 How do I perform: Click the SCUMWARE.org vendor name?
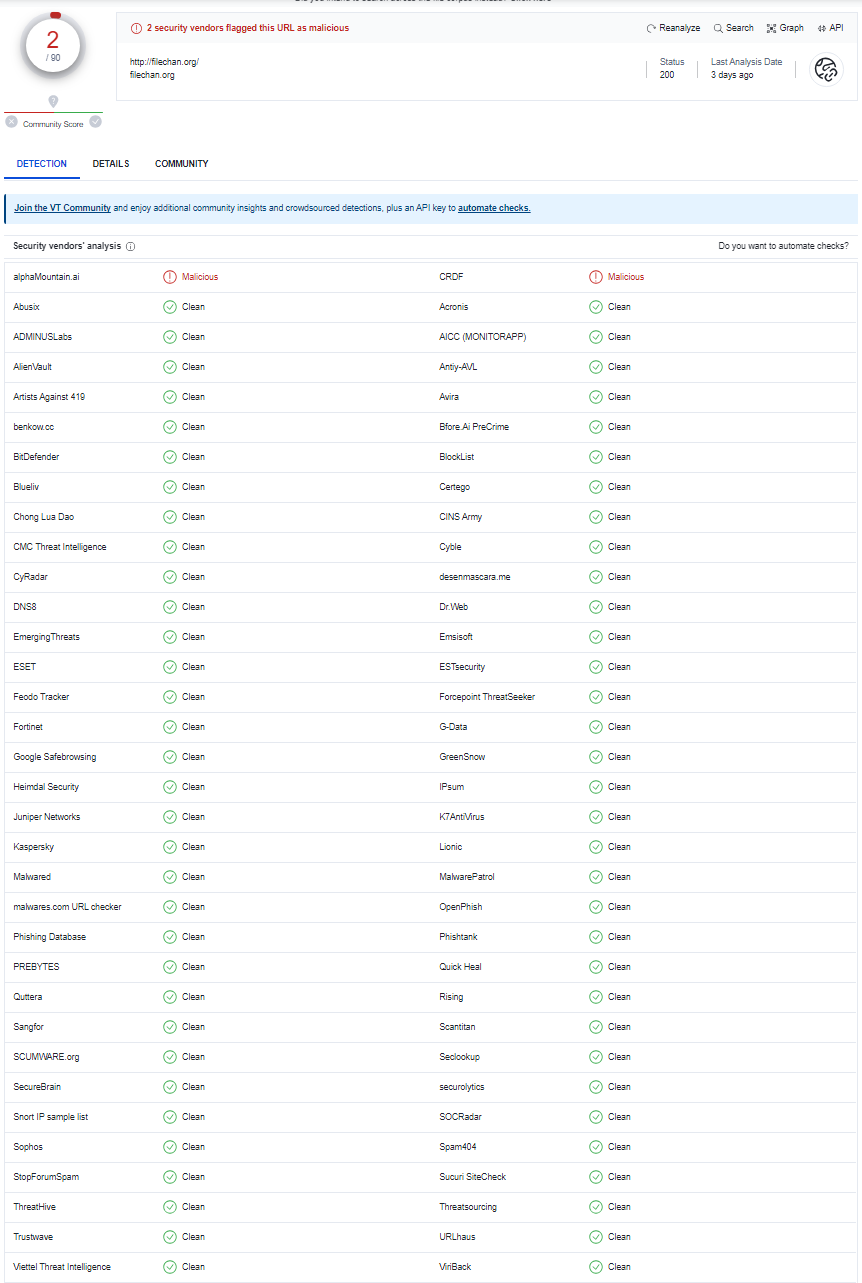(x=46, y=1057)
